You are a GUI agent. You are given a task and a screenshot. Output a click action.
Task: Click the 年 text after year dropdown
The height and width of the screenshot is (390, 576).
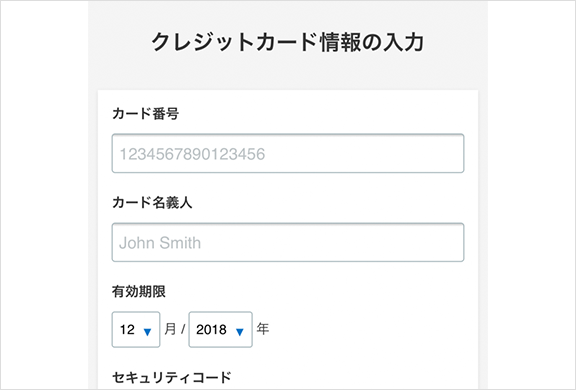point(263,329)
